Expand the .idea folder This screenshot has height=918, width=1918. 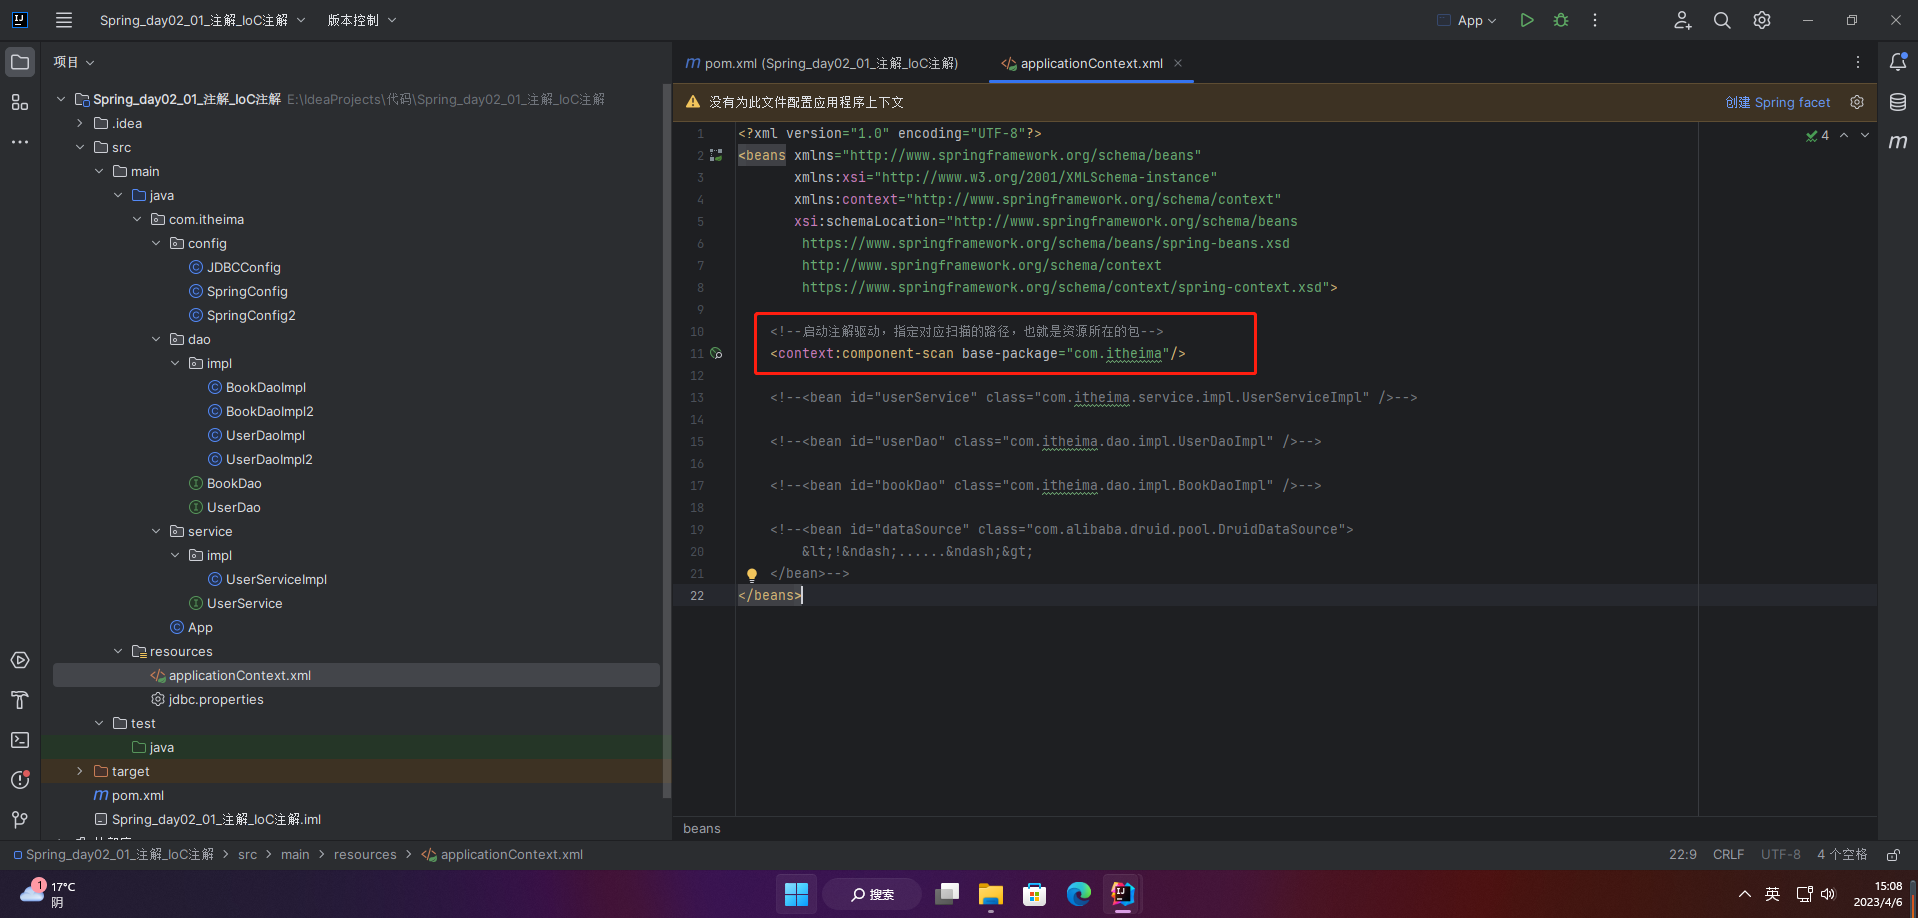[80, 123]
